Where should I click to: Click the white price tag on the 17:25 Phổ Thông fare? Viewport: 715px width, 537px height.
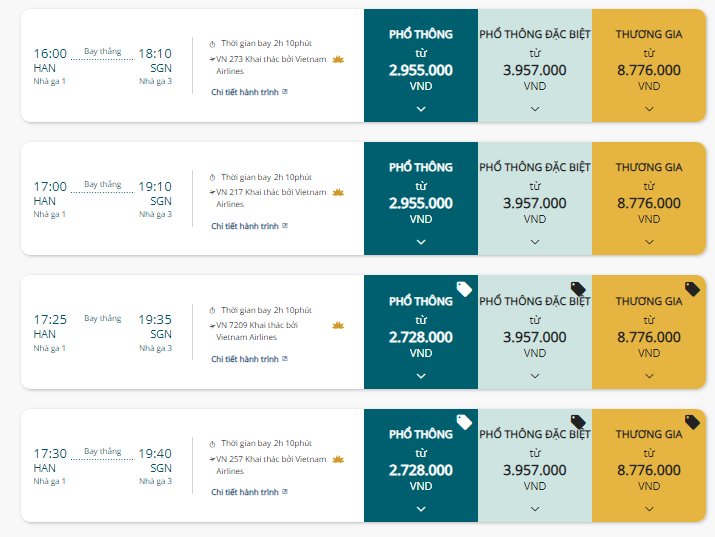click(x=464, y=289)
